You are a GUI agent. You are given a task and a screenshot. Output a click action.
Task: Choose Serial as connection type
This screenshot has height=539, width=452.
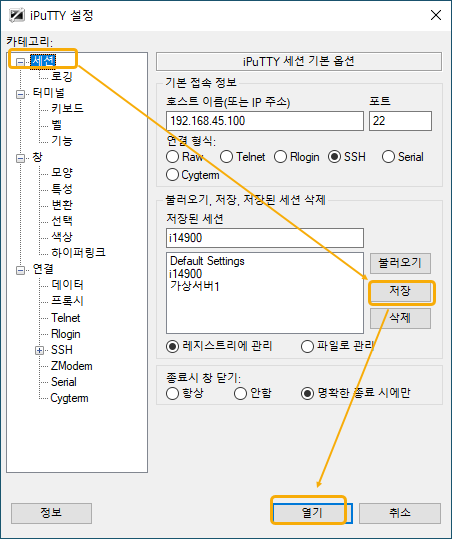[x=388, y=157]
